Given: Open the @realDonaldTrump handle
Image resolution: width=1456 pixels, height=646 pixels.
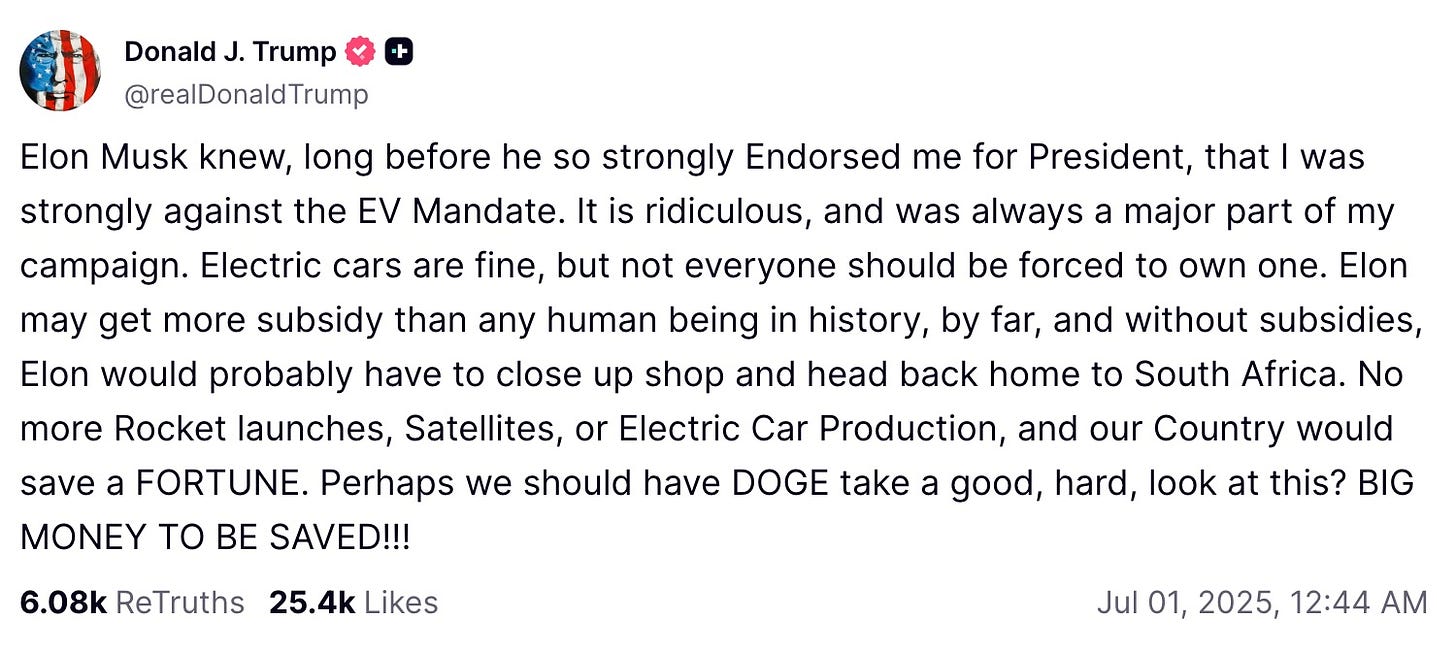Looking at the screenshot, I should 247,94.
